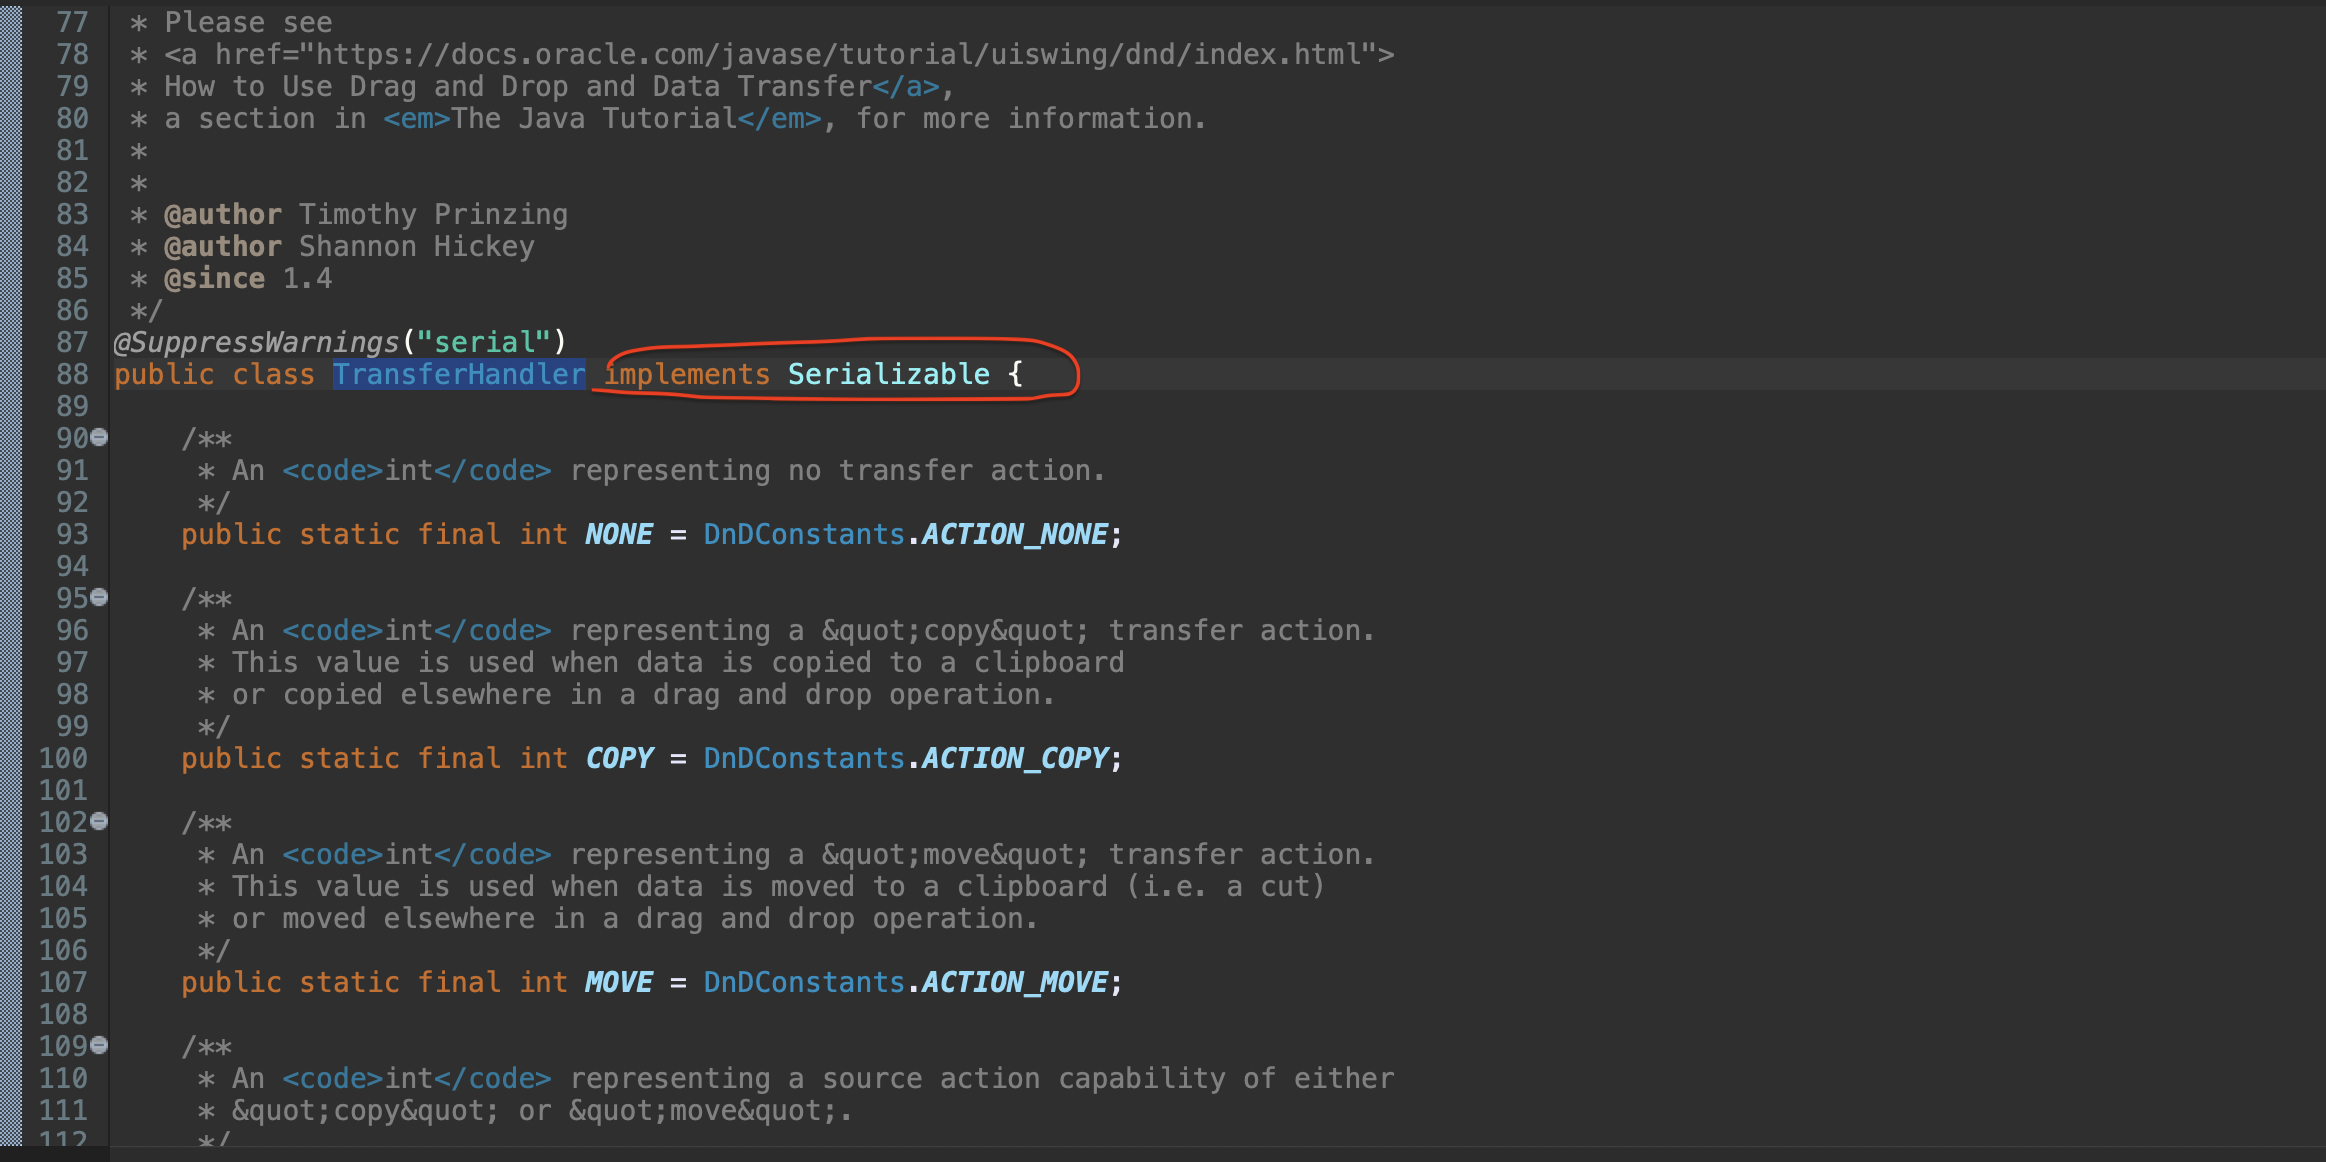Click the DnDConstants reference on the COPY line
Screen dimensions: 2326x1162
pyautogui.click(x=803, y=758)
